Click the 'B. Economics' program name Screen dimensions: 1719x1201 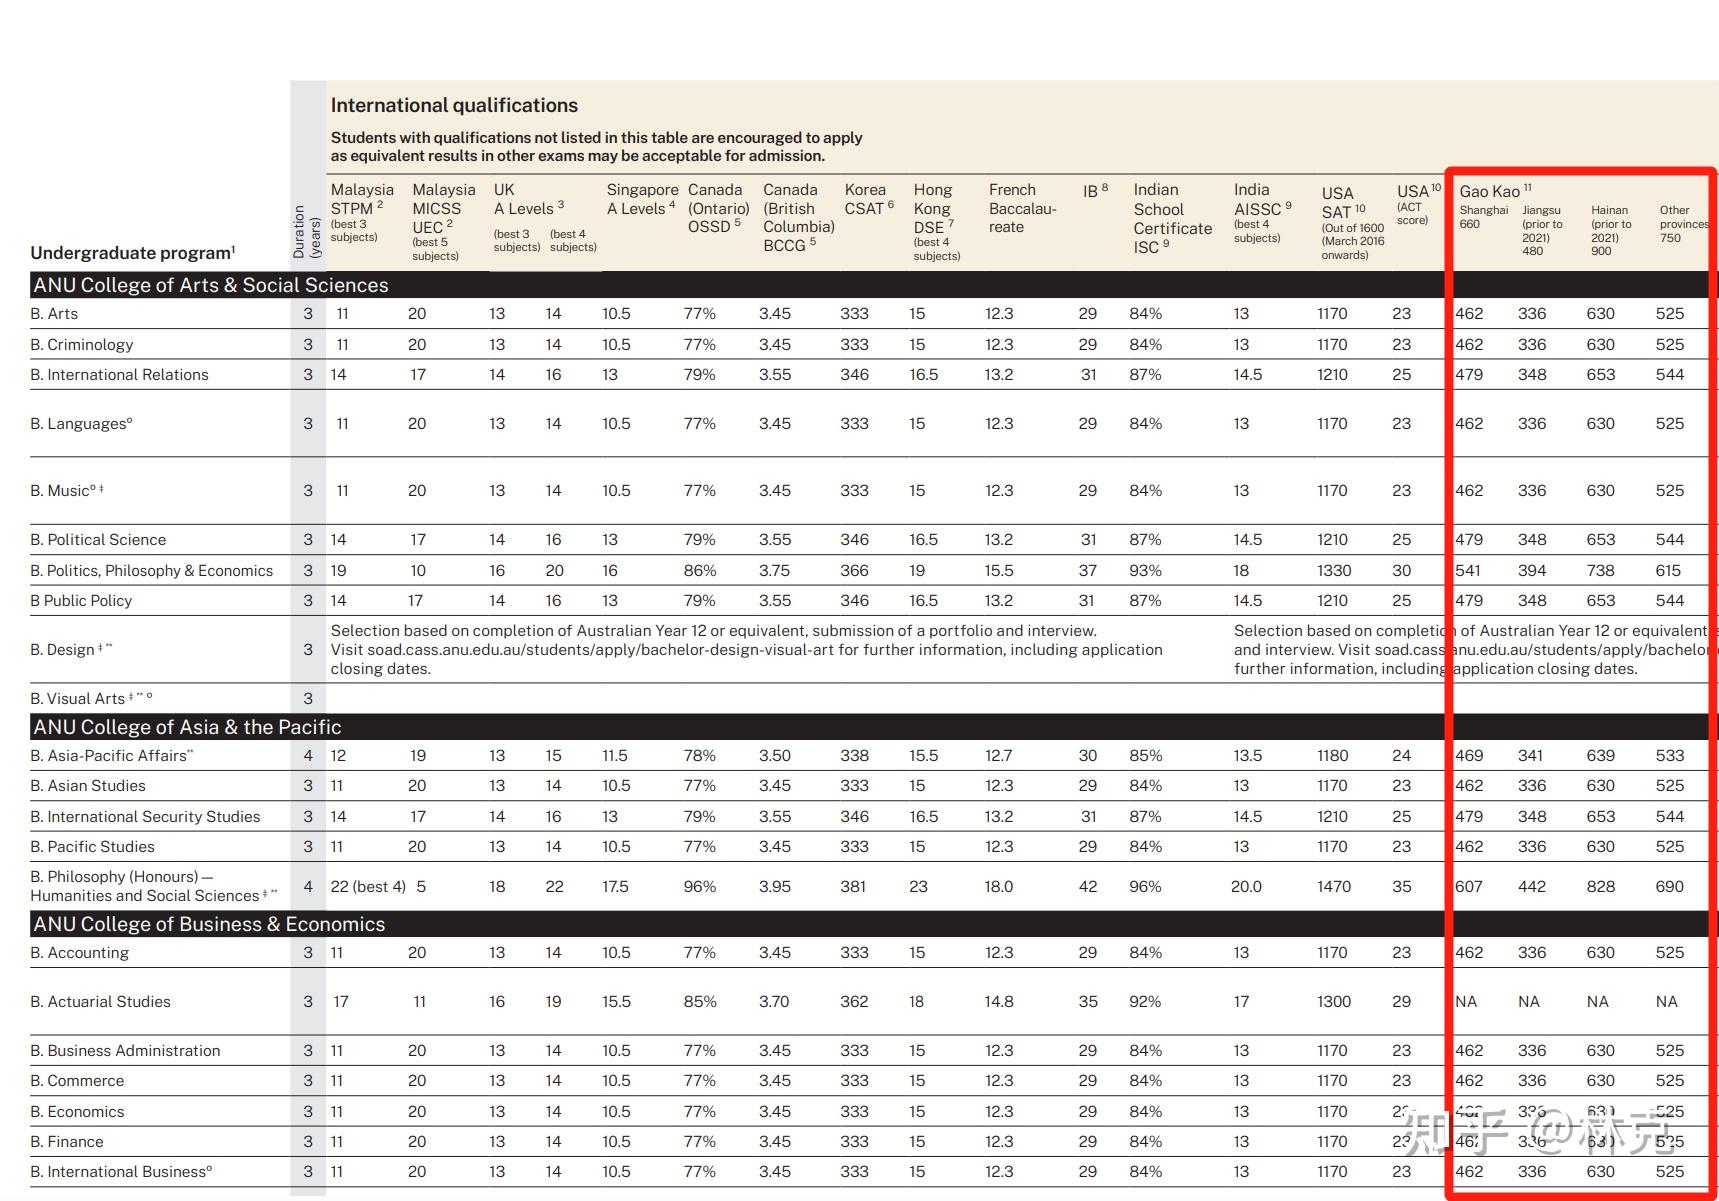77,1111
